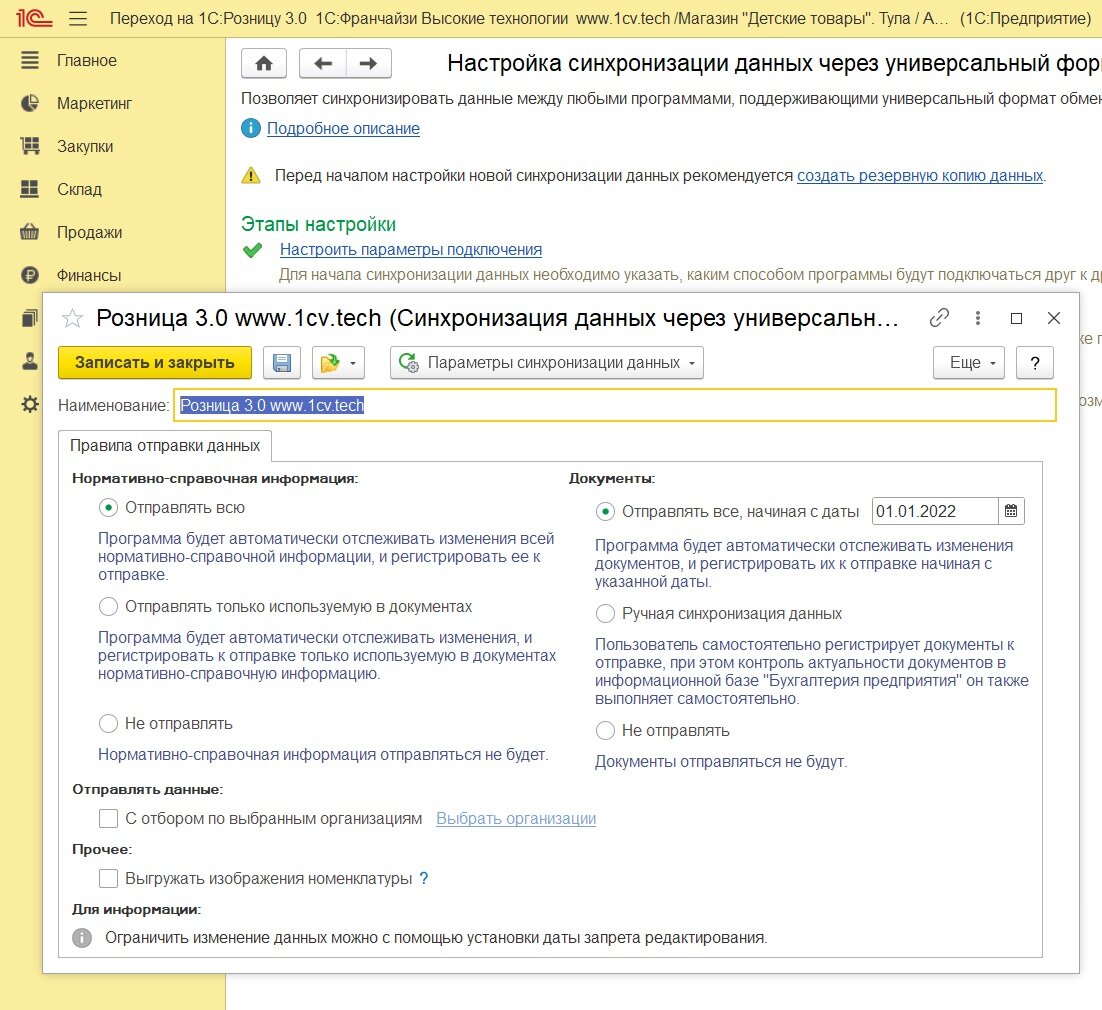Expand the create-based-on folder dropdown
Viewport: 1102px width, 1010px height.
[338, 363]
